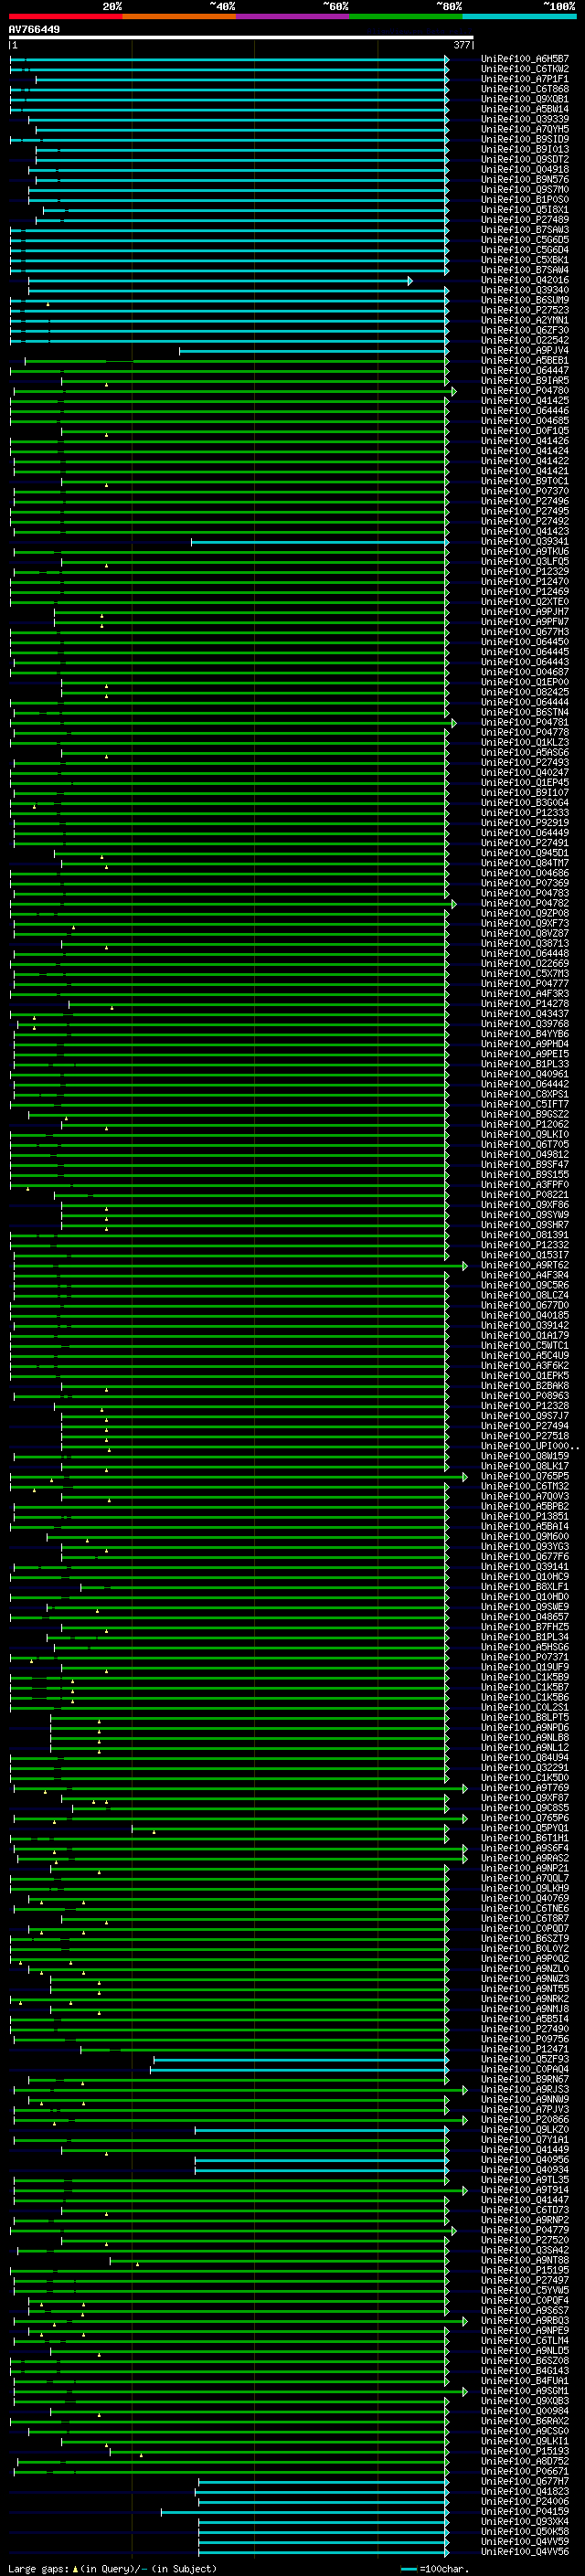Select the UniRef100_Q9M600 label
The height and width of the screenshot is (2576, 585).
tap(525, 1537)
